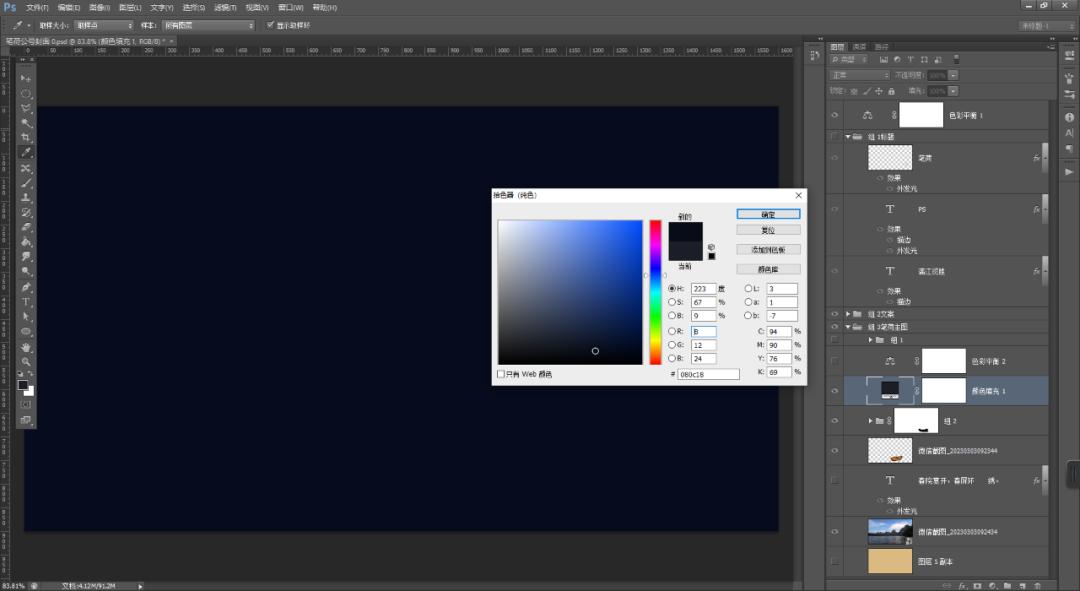Select the Move tool
Viewport: 1080px width, 591px height.
26,78
